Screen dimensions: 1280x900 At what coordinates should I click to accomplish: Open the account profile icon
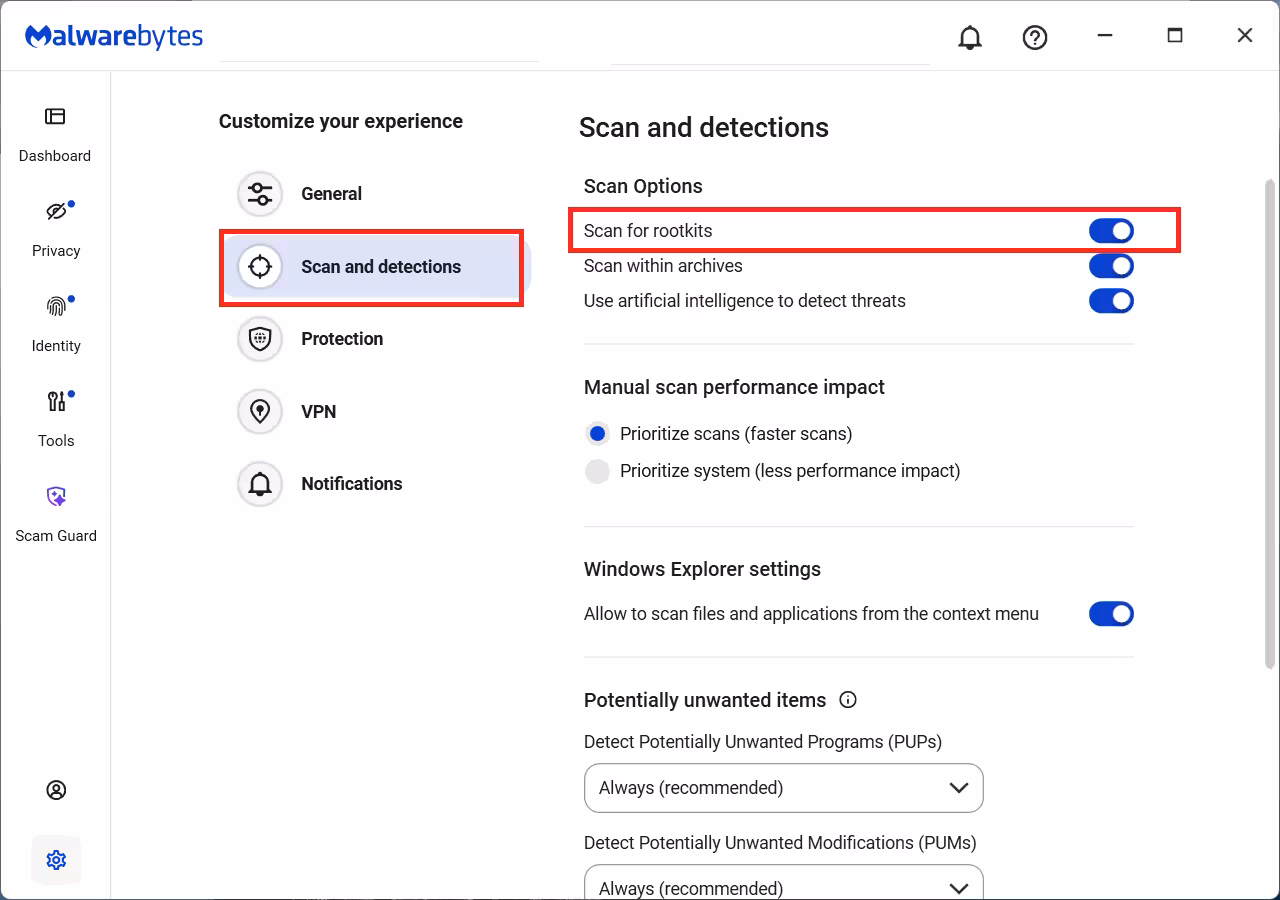pyautogui.click(x=56, y=790)
